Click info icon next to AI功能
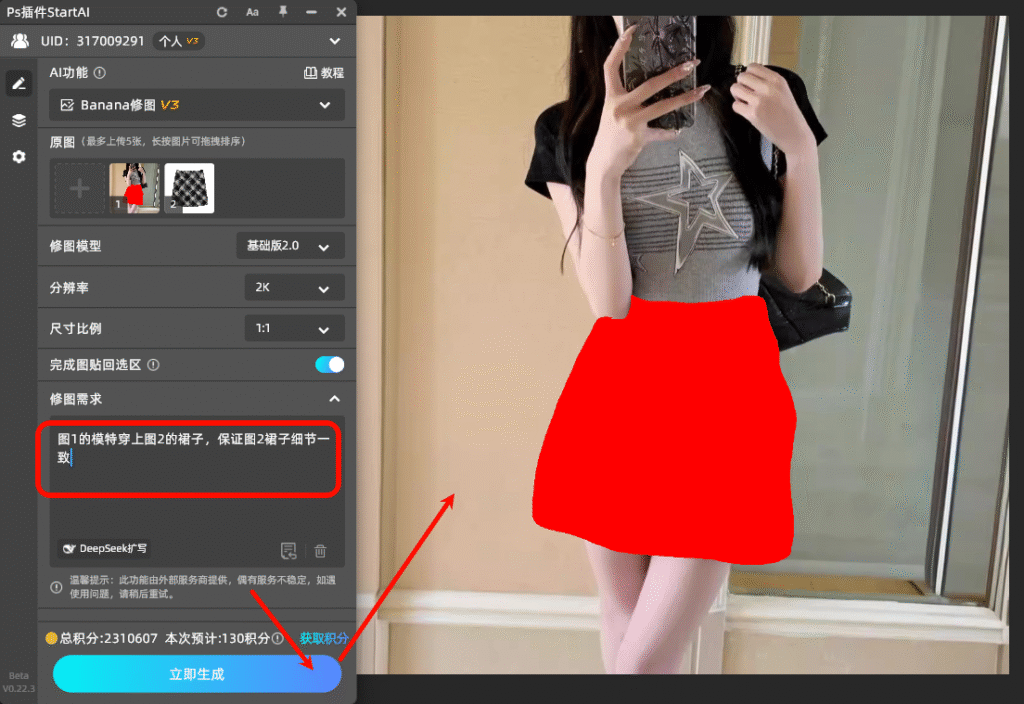Viewport: 1024px width, 704px height. pyautogui.click(x=100, y=73)
